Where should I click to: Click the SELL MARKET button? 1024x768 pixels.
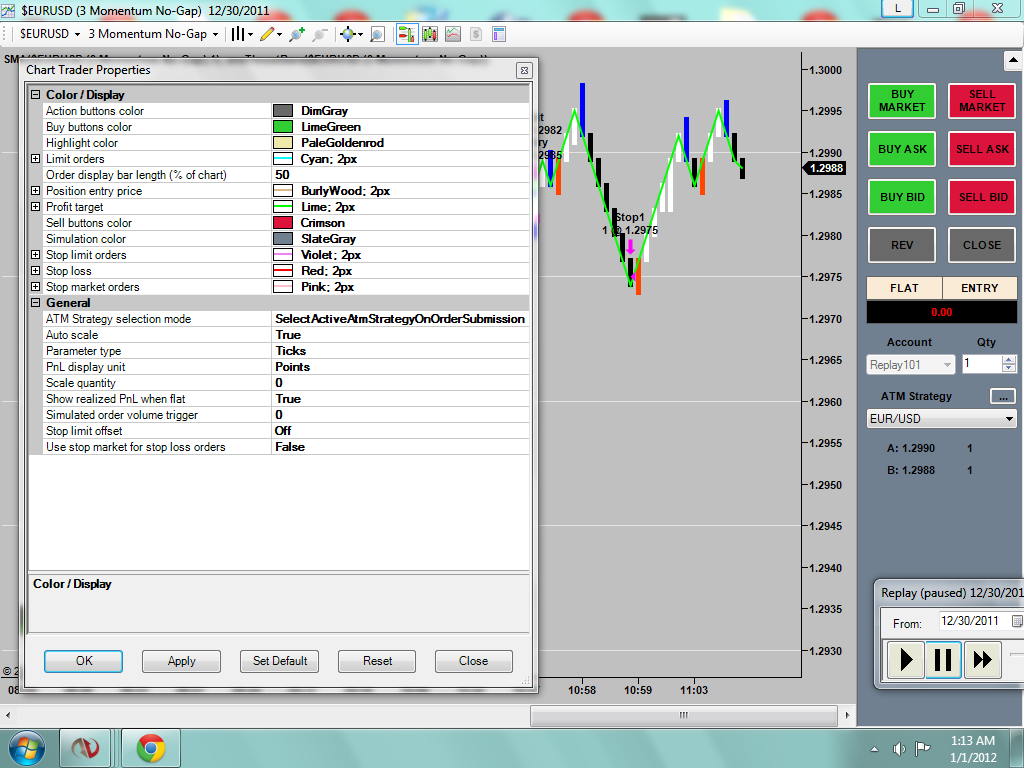point(982,101)
